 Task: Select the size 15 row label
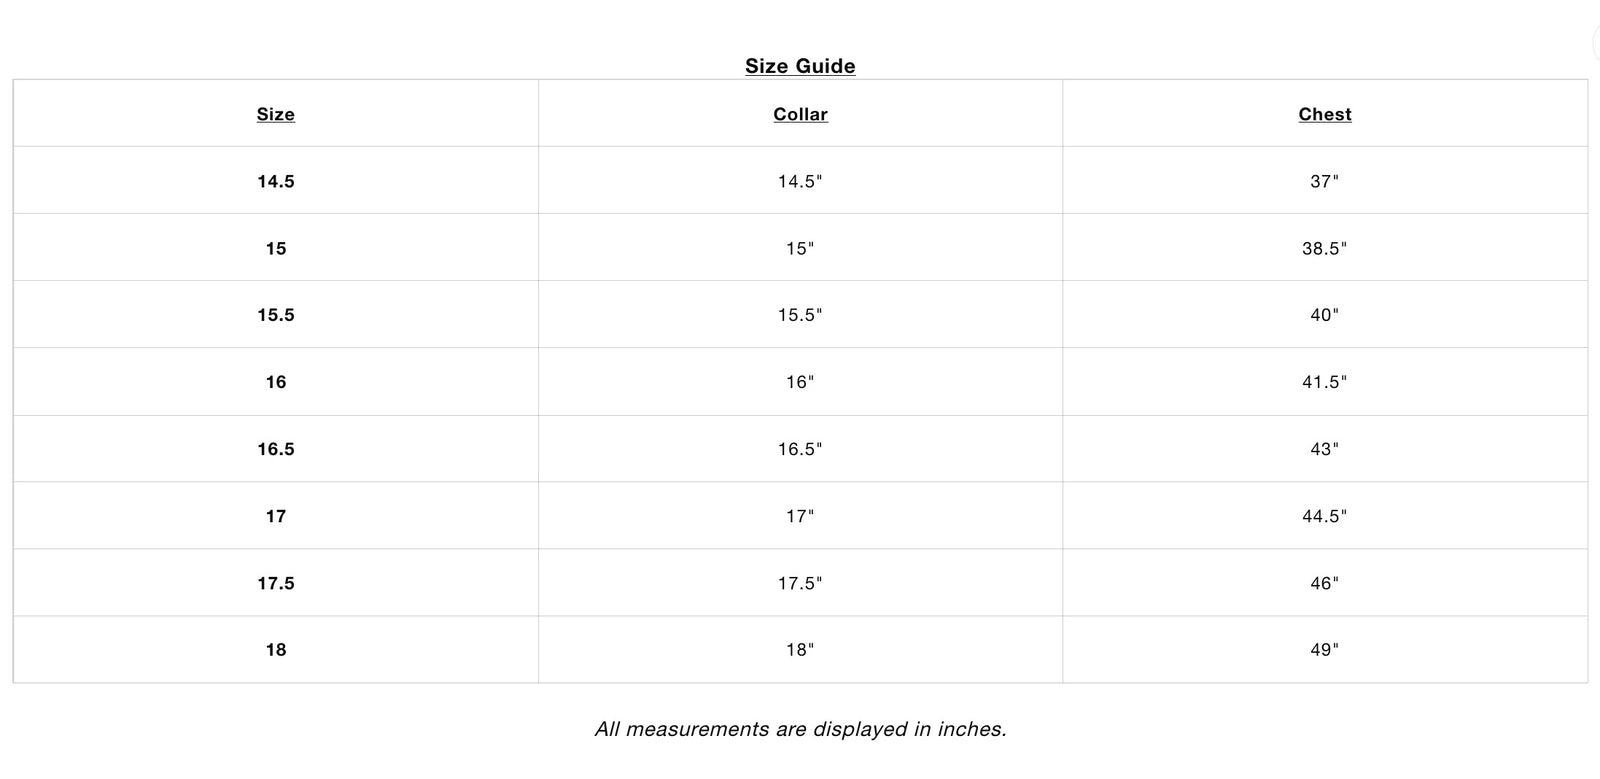point(275,248)
